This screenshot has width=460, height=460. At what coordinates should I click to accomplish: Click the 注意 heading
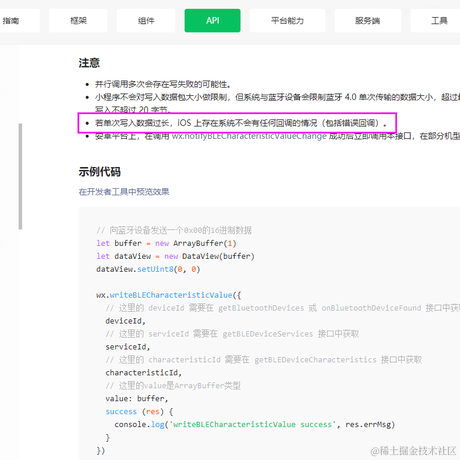pyautogui.click(x=89, y=63)
